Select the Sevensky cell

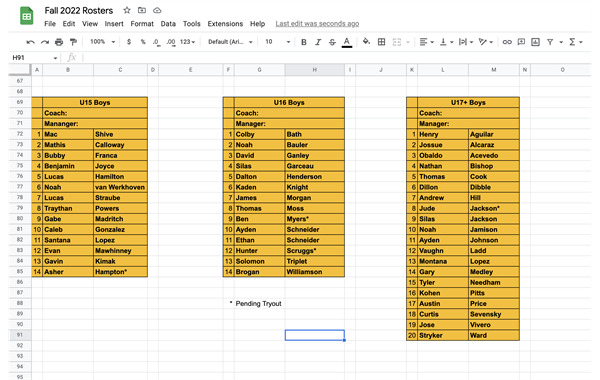[x=494, y=314]
